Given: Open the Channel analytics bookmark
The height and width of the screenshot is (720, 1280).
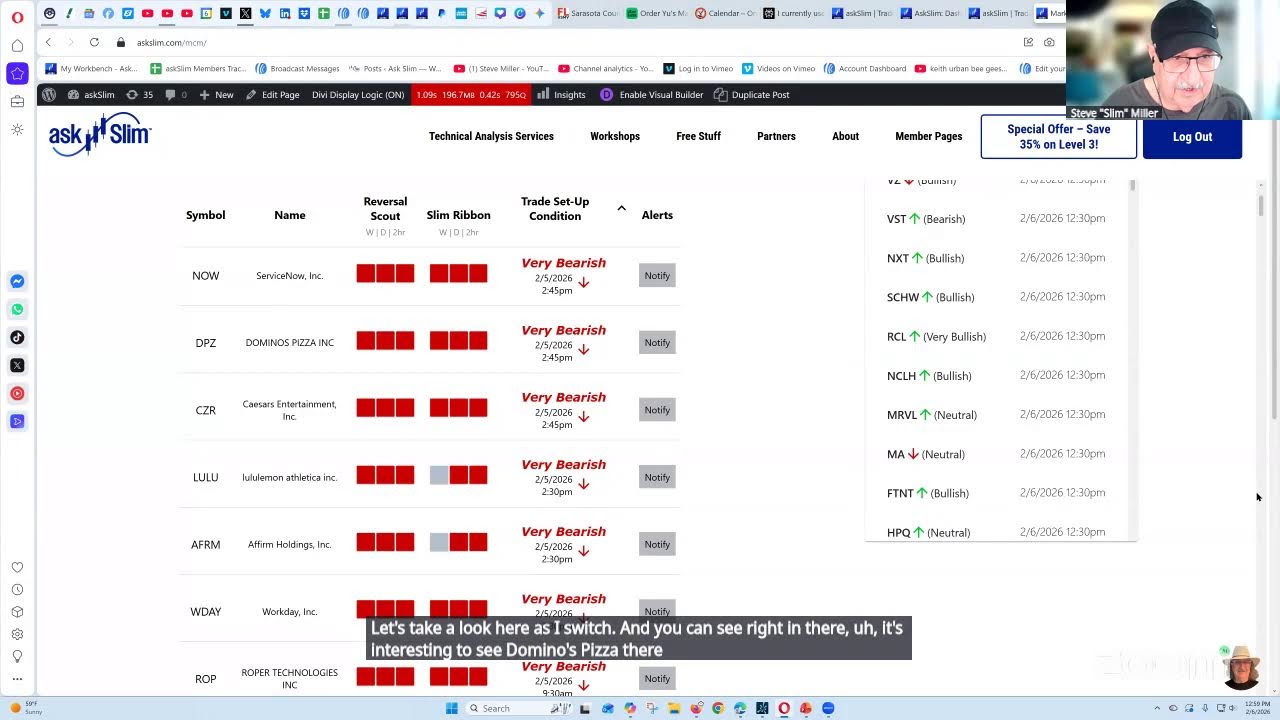Looking at the screenshot, I should pyautogui.click(x=606, y=69).
